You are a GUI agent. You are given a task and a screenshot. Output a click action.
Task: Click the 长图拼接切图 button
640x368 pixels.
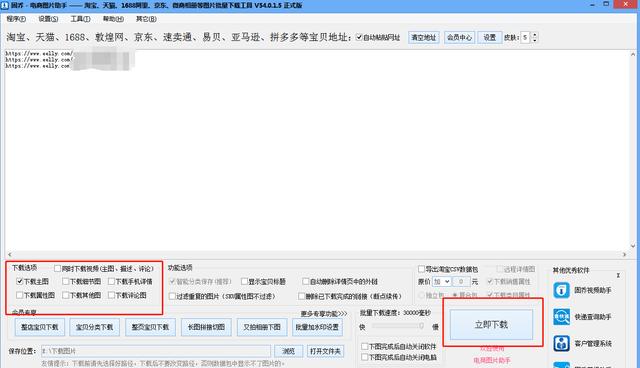pos(206,327)
